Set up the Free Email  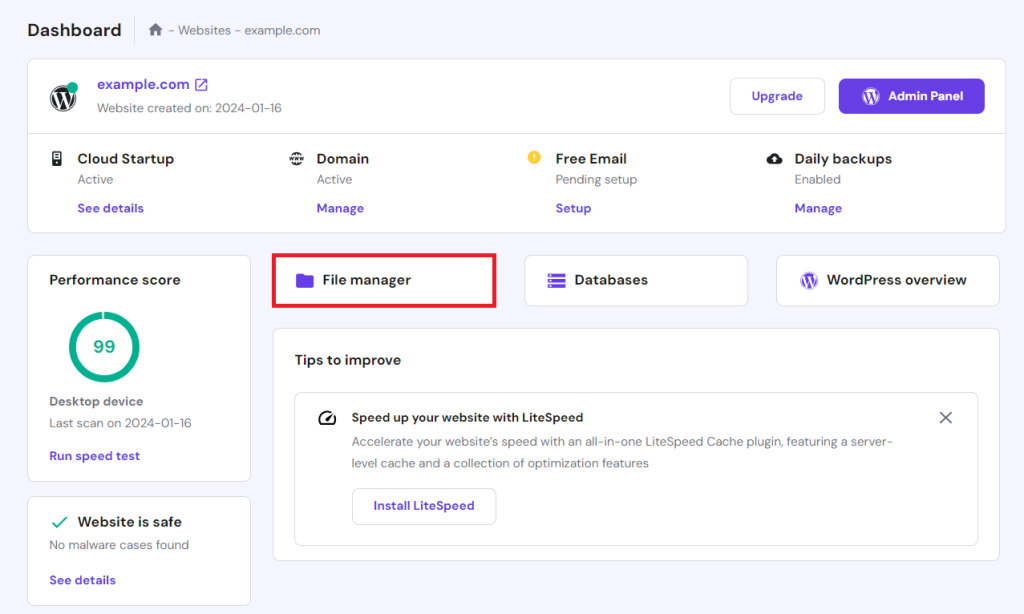coord(573,208)
